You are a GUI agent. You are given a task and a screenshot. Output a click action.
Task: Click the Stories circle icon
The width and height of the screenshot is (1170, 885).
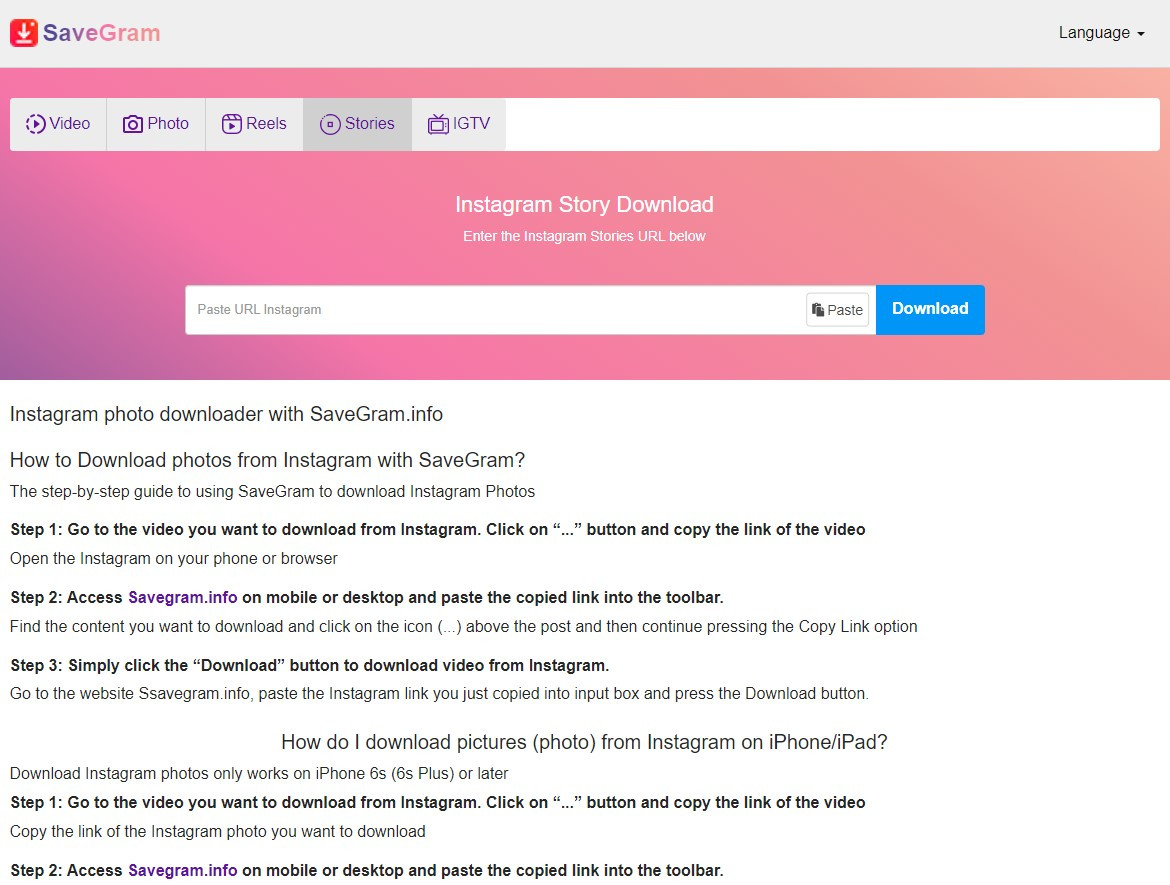pyautogui.click(x=330, y=124)
